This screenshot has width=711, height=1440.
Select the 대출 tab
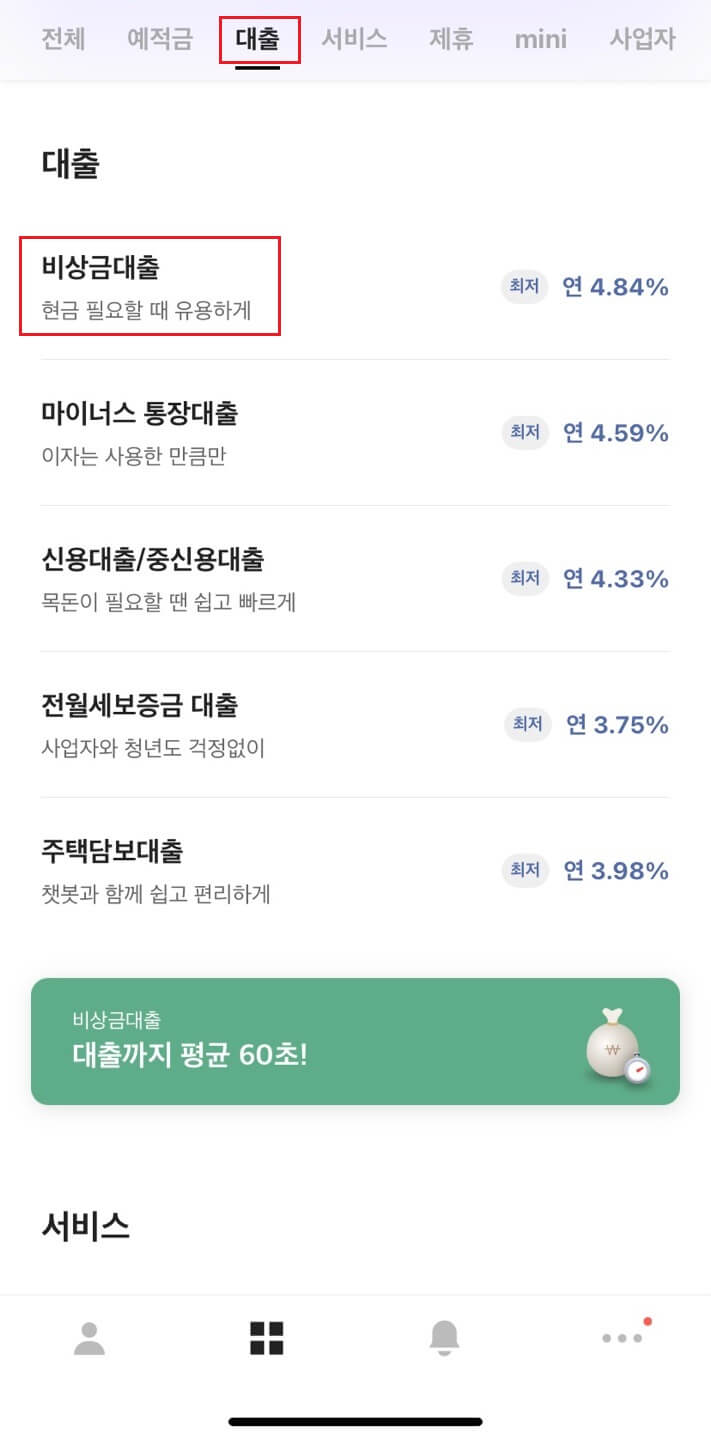click(260, 40)
